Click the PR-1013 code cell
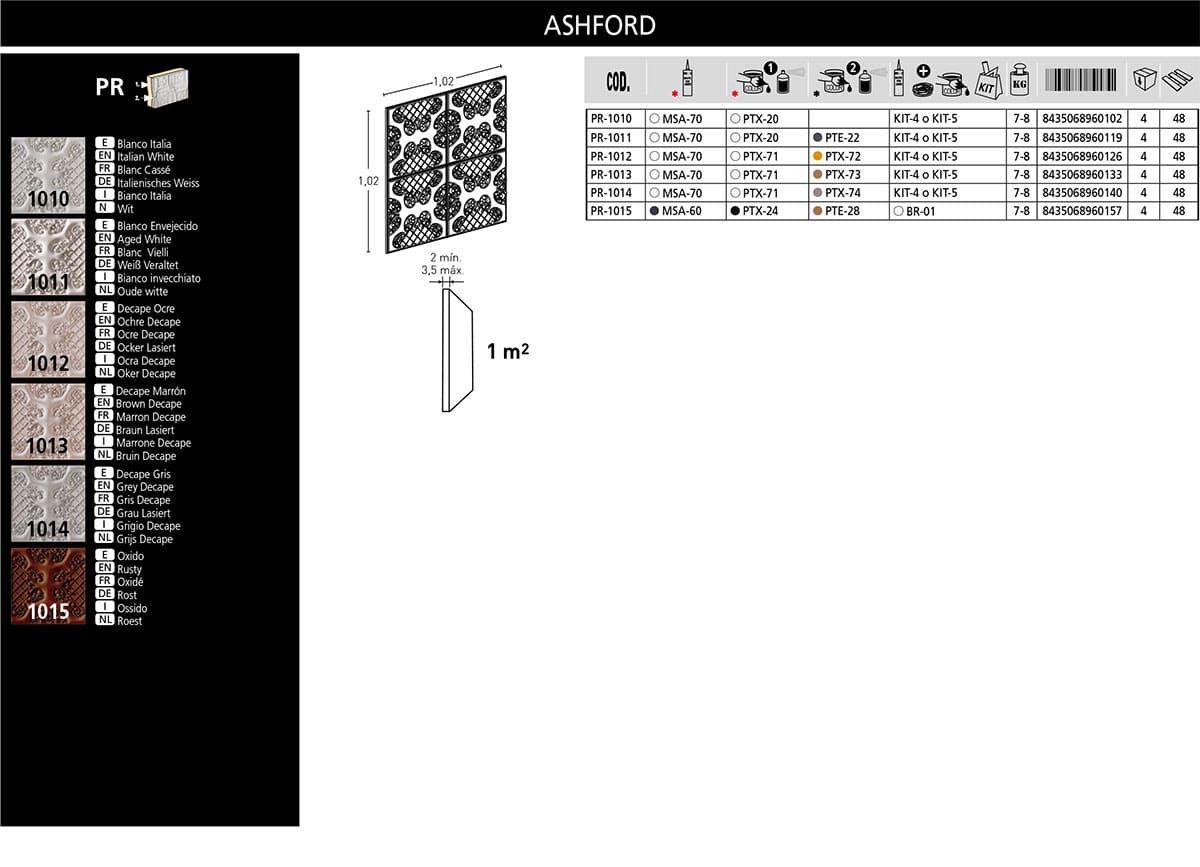The height and width of the screenshot is (867, 1200). (615, 174)
